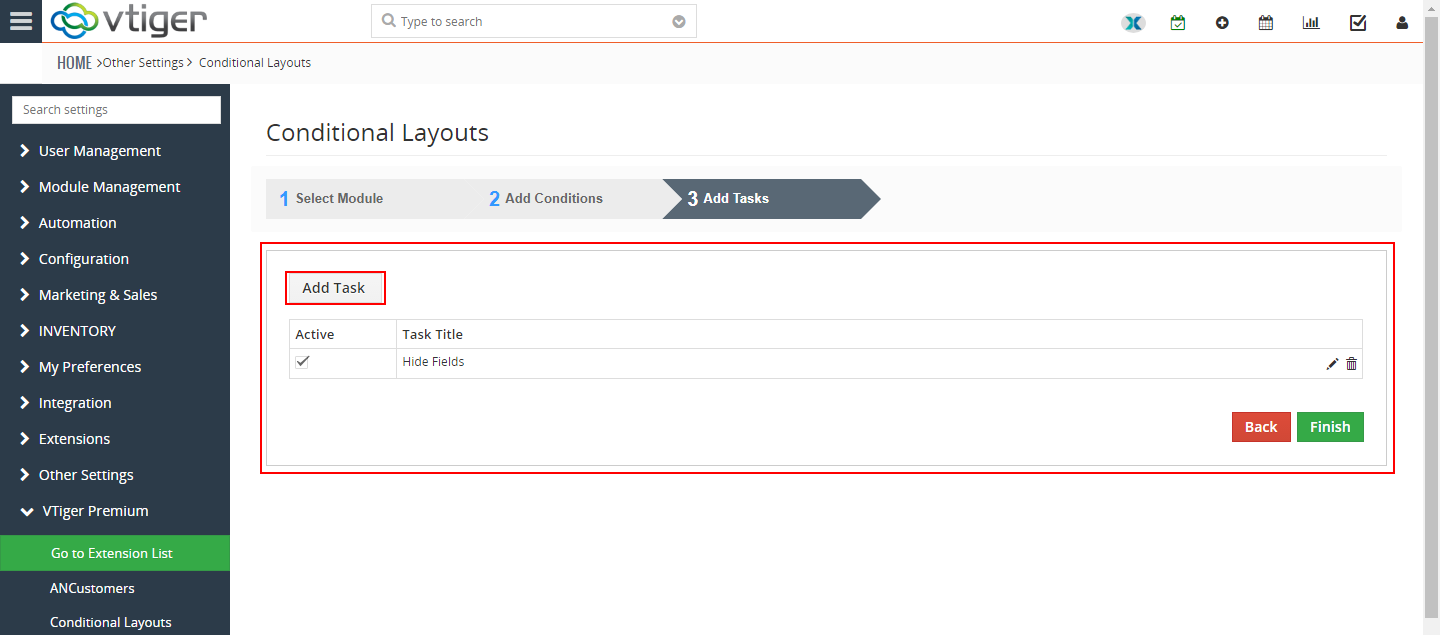
Task: Click the Active column header
Action: coord(315,334)
